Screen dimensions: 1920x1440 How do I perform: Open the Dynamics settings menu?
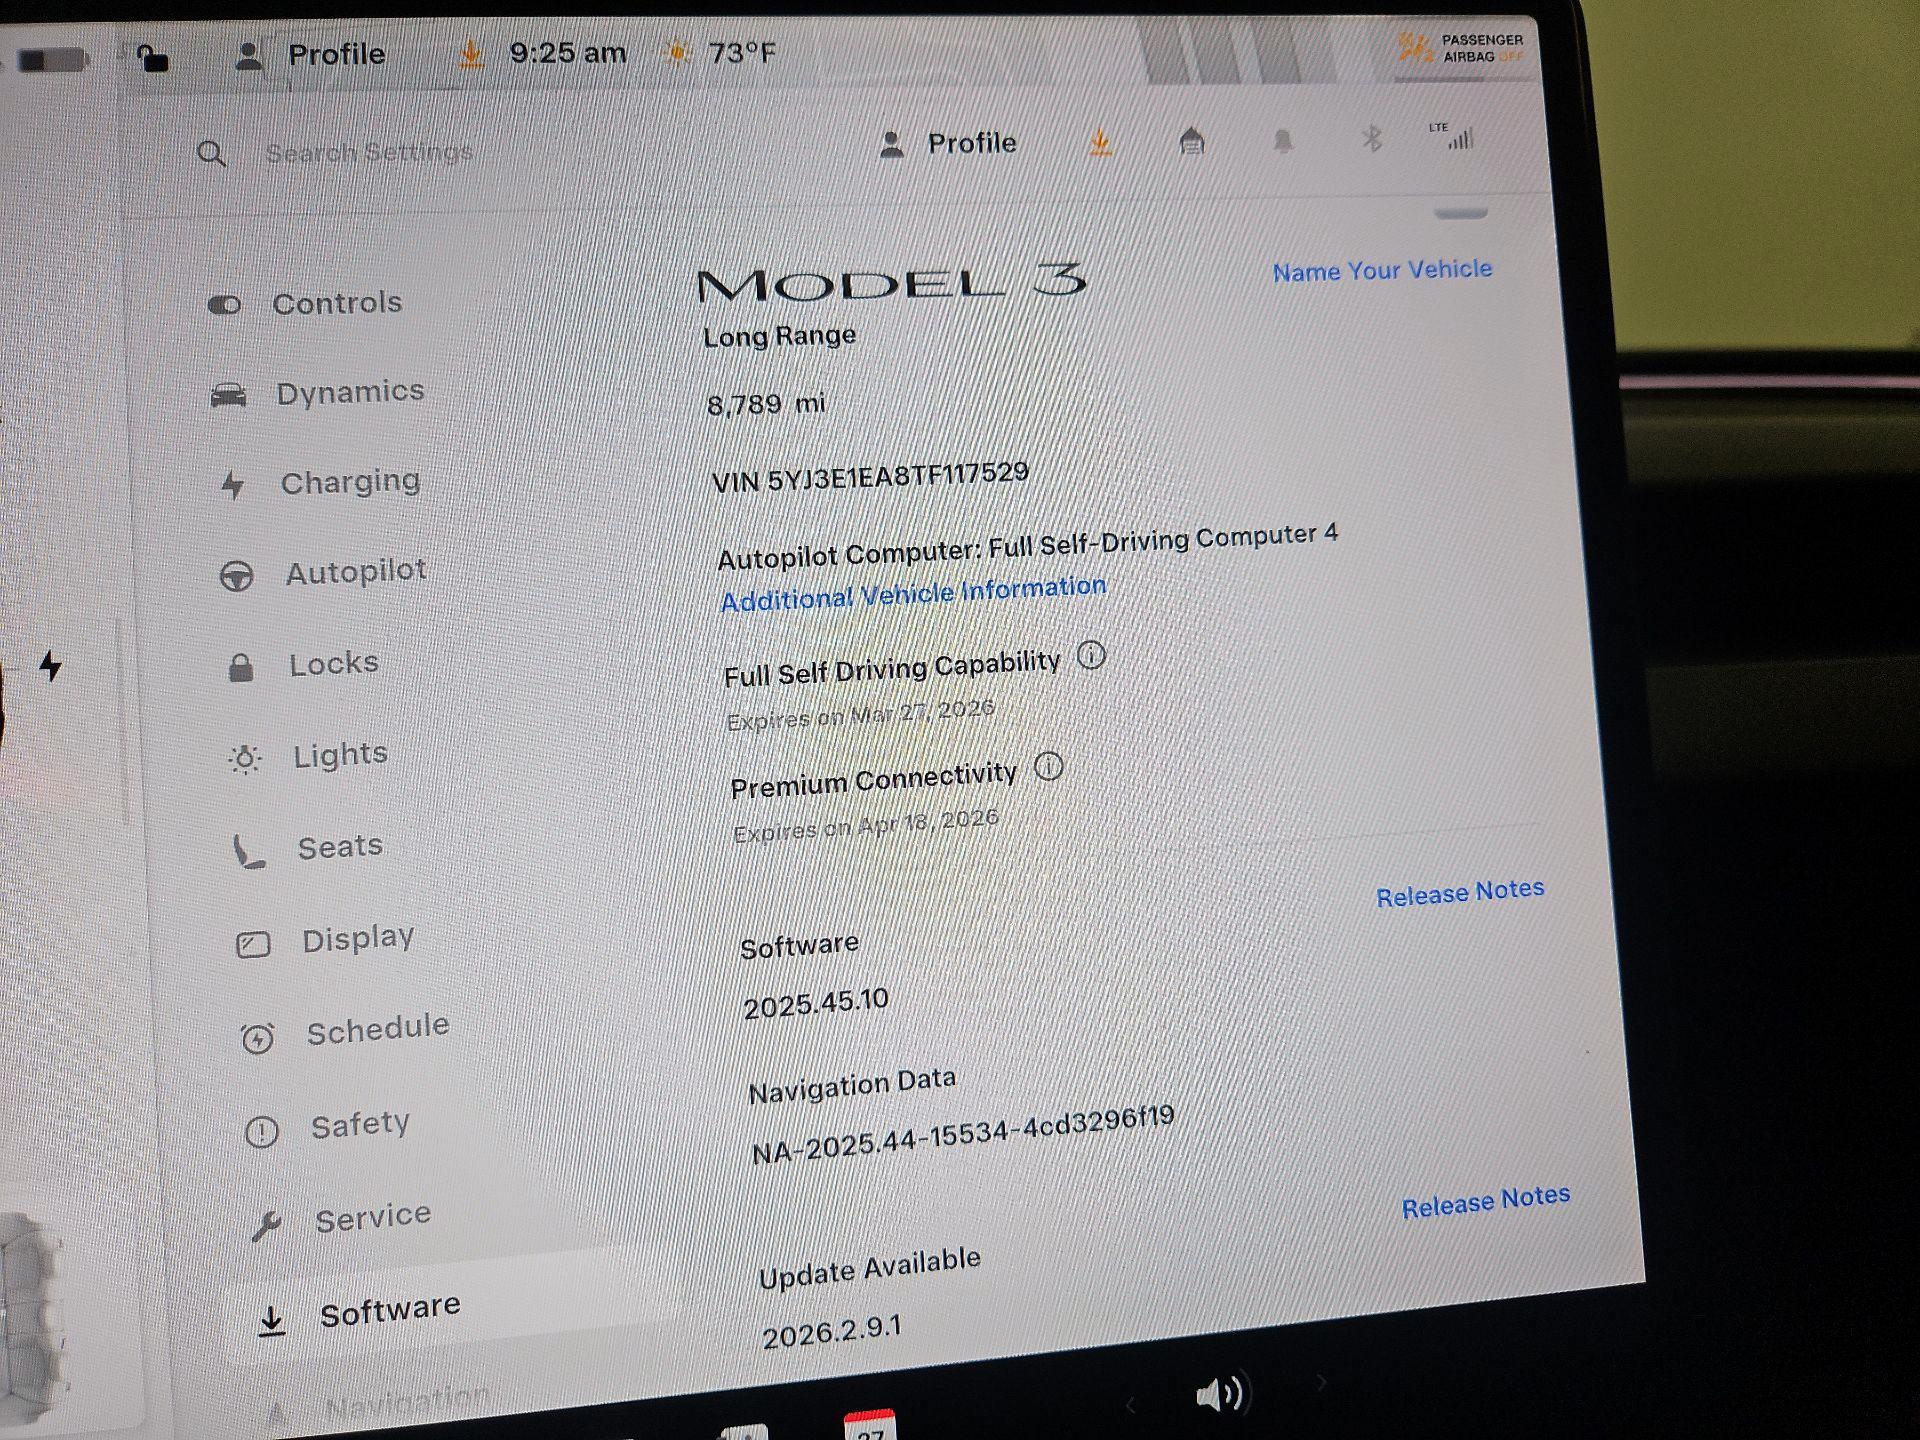tap(318, 393)
